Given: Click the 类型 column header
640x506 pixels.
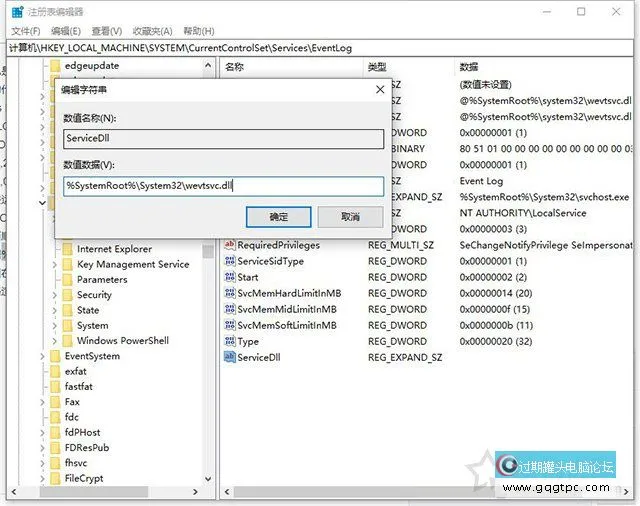Looking at the screenshot, I should coord(377,67).
